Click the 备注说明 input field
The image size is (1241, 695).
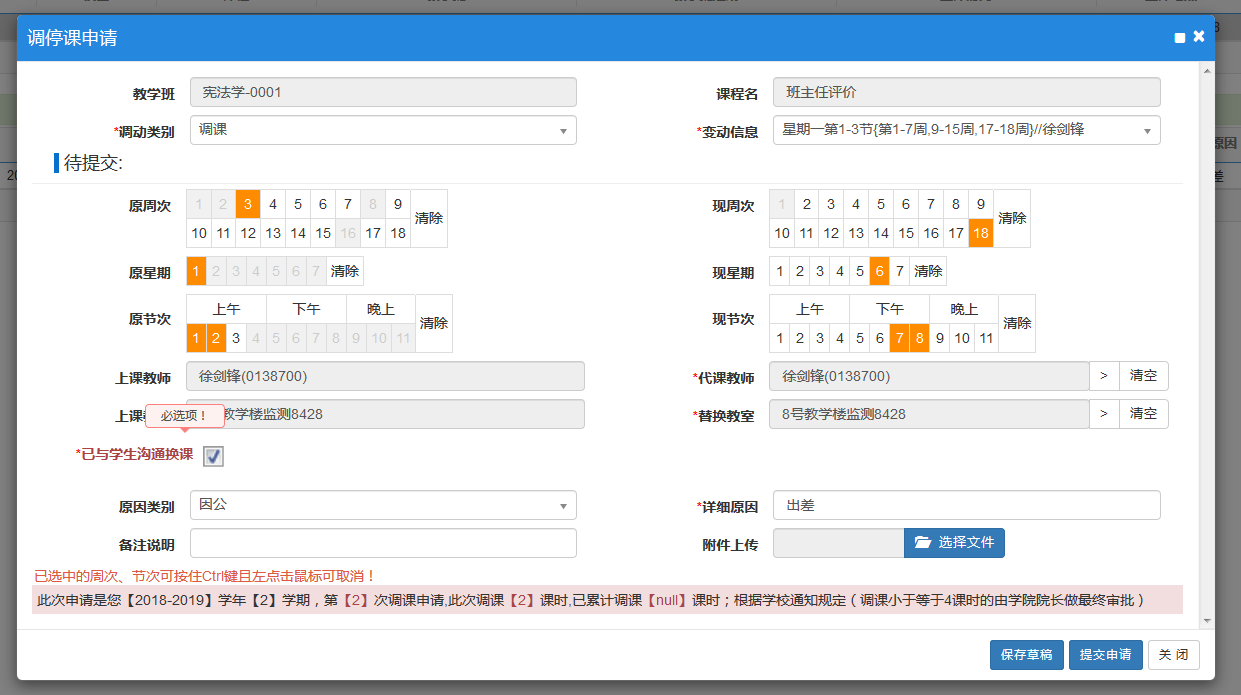383,543
